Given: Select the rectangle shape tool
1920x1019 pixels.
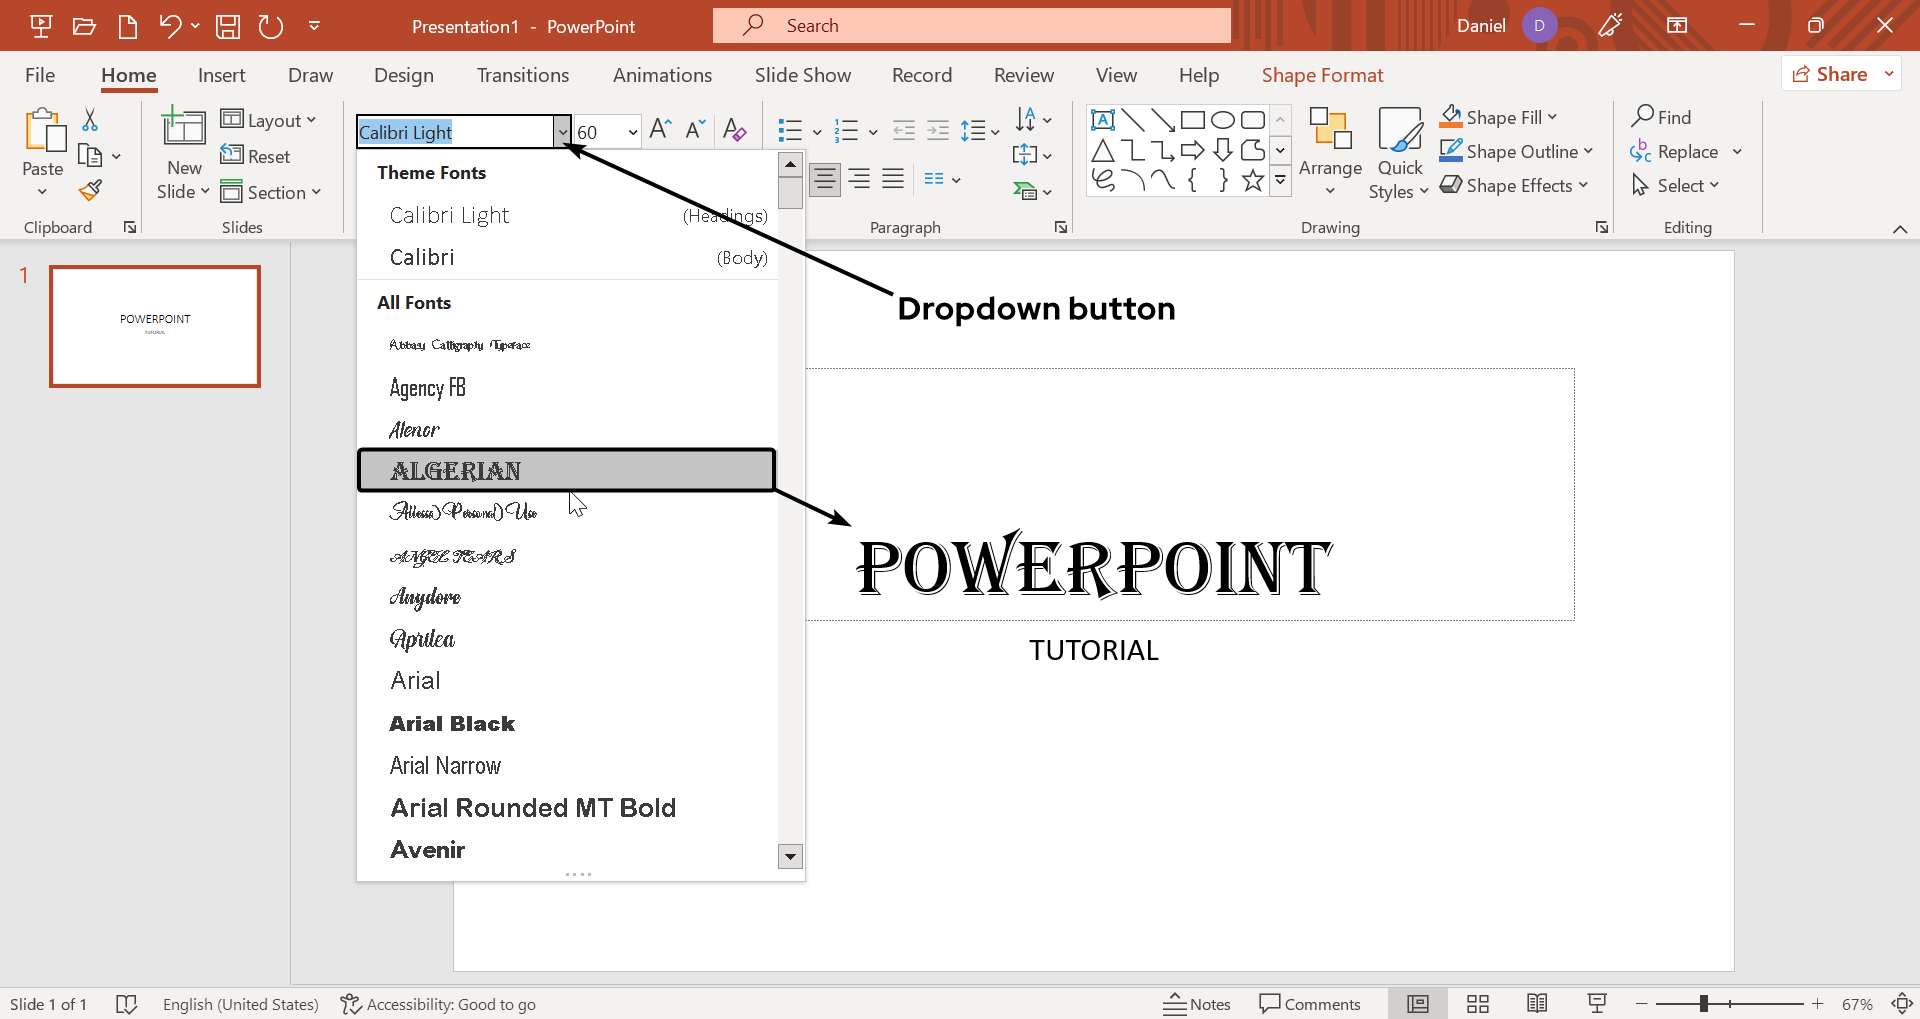Looking at the screenshot, I should 1193,119.
